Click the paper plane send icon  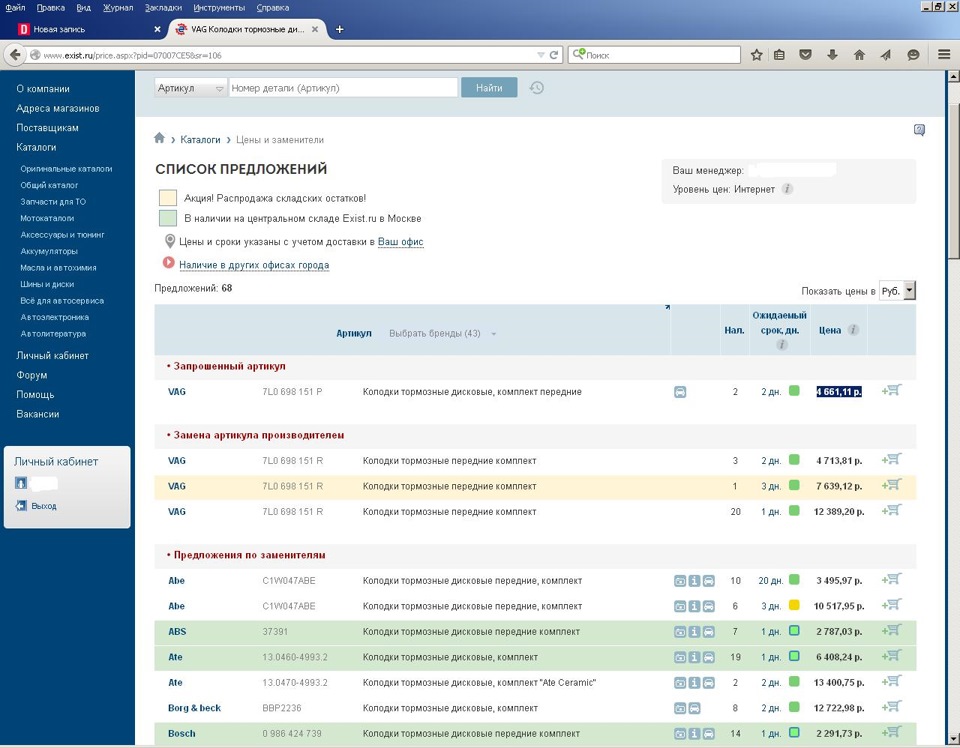tap(885, 55)
